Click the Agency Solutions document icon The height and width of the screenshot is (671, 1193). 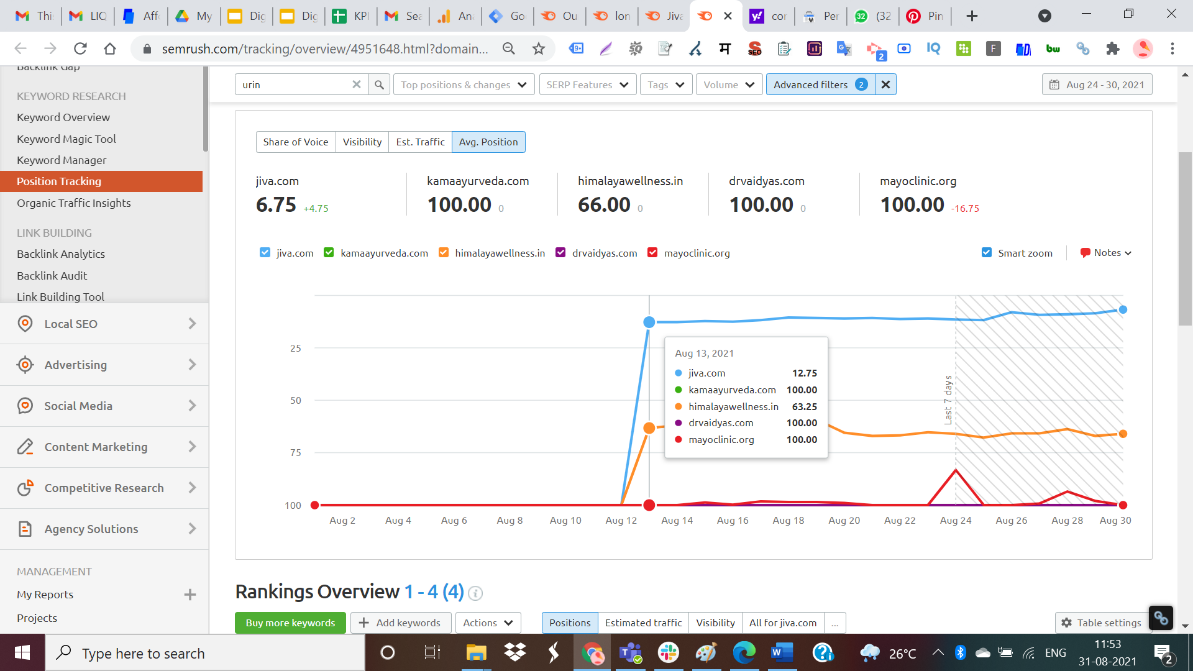[25, 529]
